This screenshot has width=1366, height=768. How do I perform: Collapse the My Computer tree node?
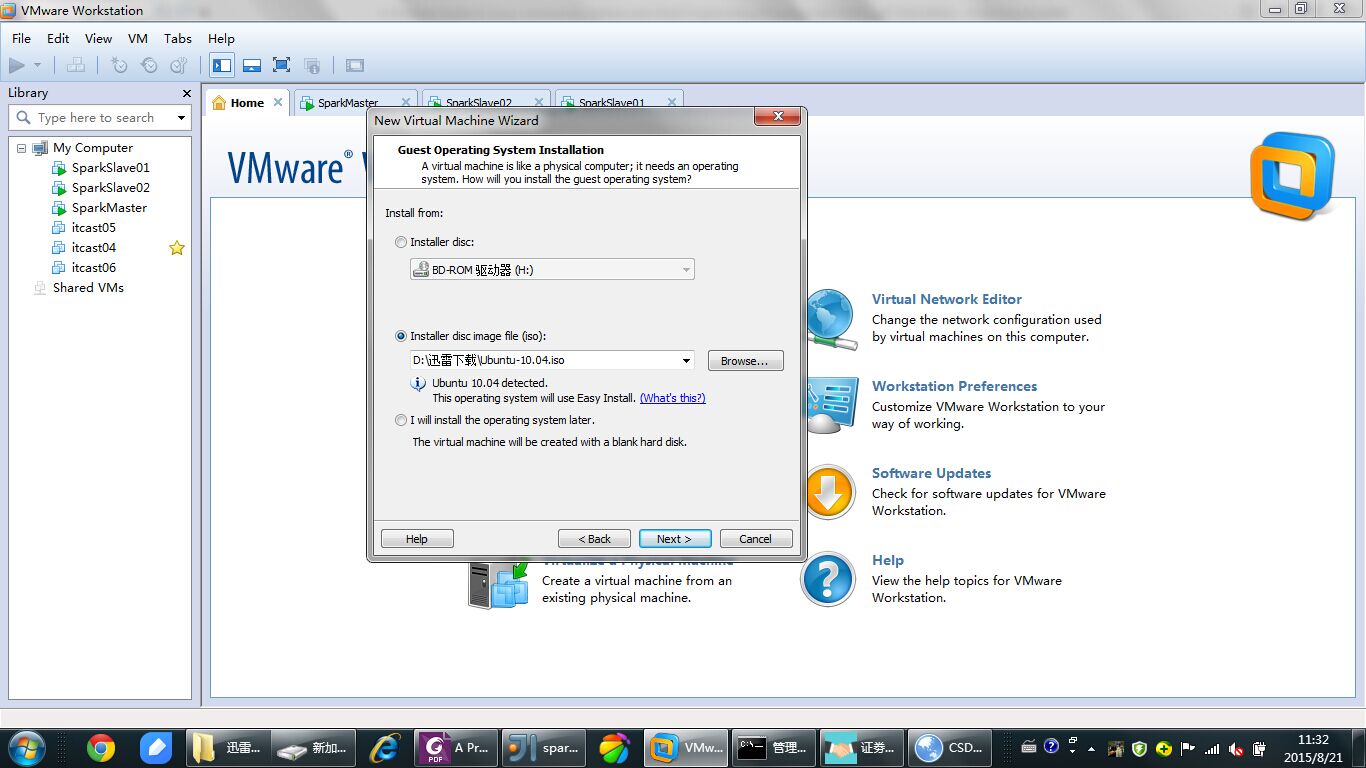(21, 148)
